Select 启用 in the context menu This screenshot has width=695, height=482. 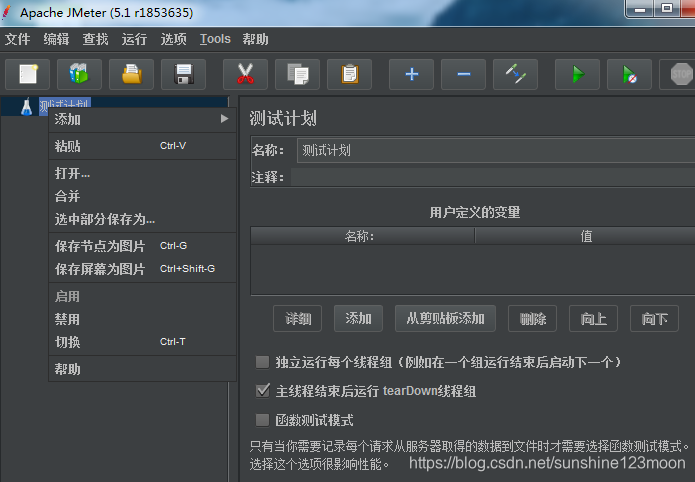(142, 296)
